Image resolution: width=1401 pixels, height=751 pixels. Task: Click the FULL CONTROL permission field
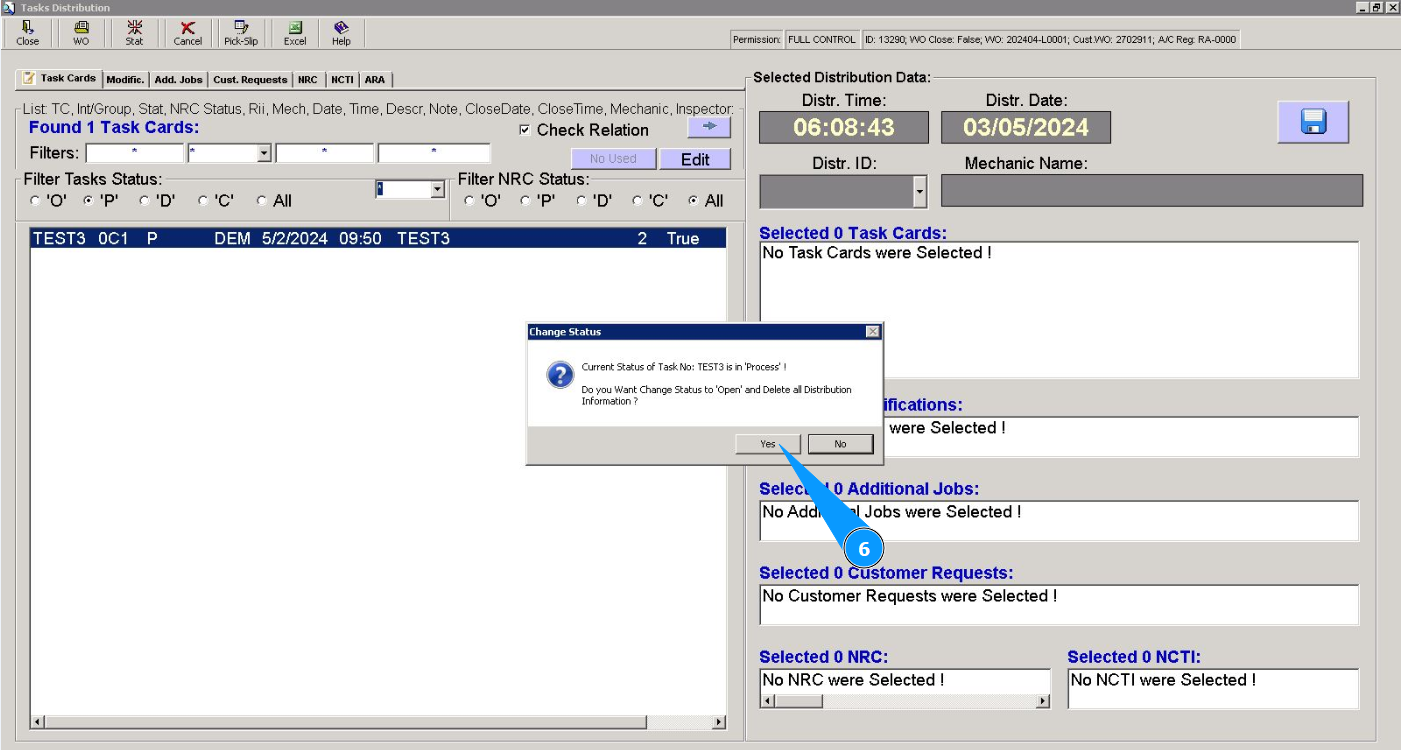(x=822, y=40)
